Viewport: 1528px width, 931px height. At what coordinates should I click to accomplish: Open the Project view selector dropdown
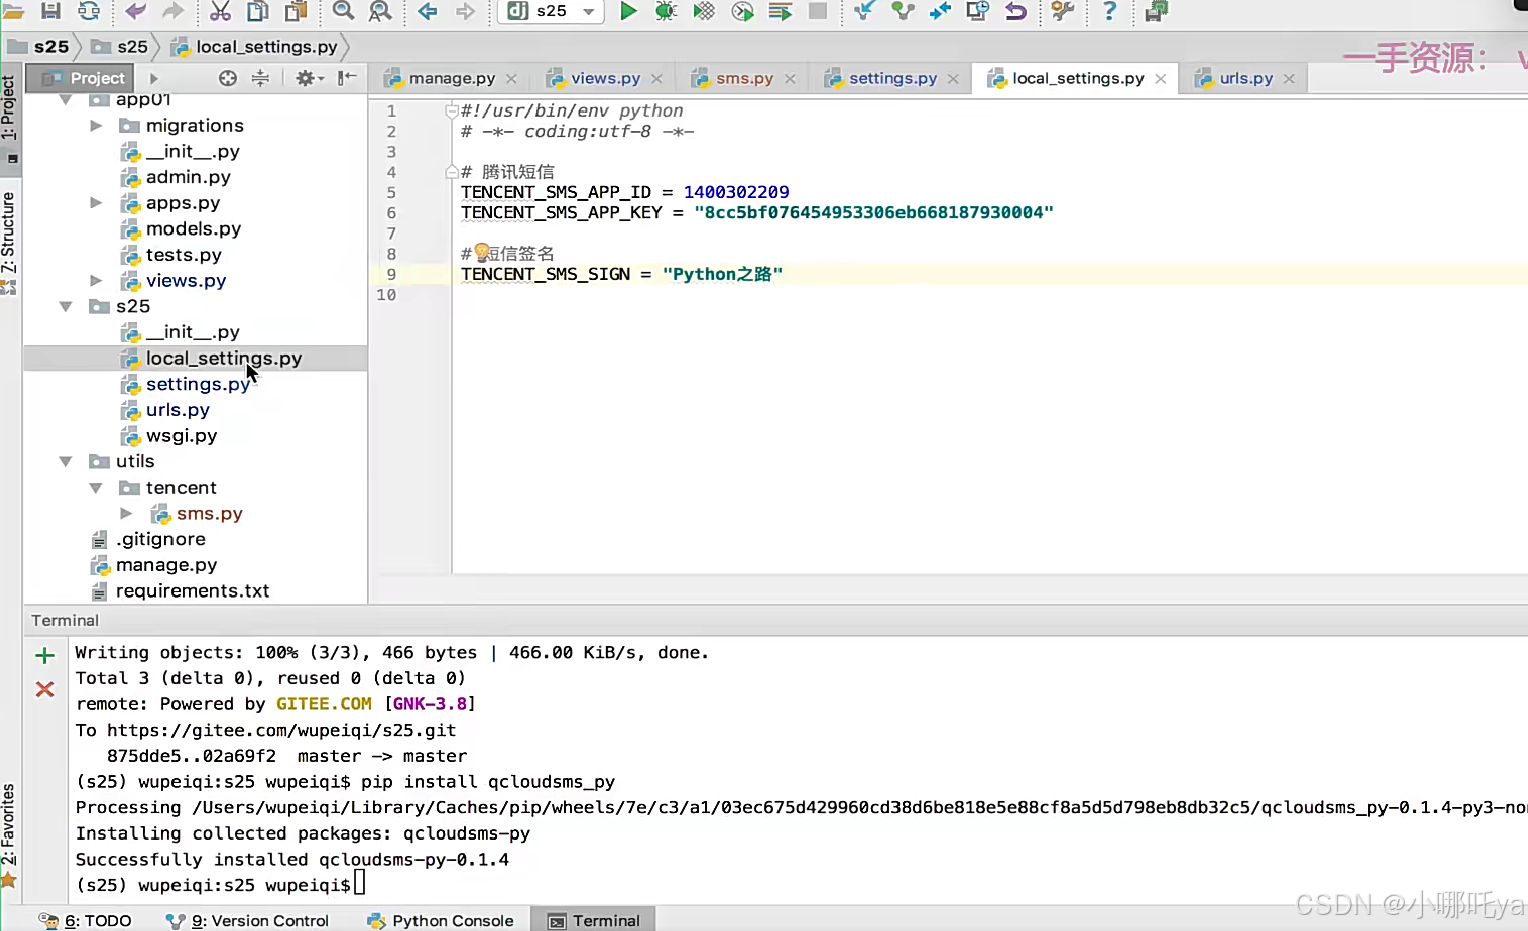point(153,78)
